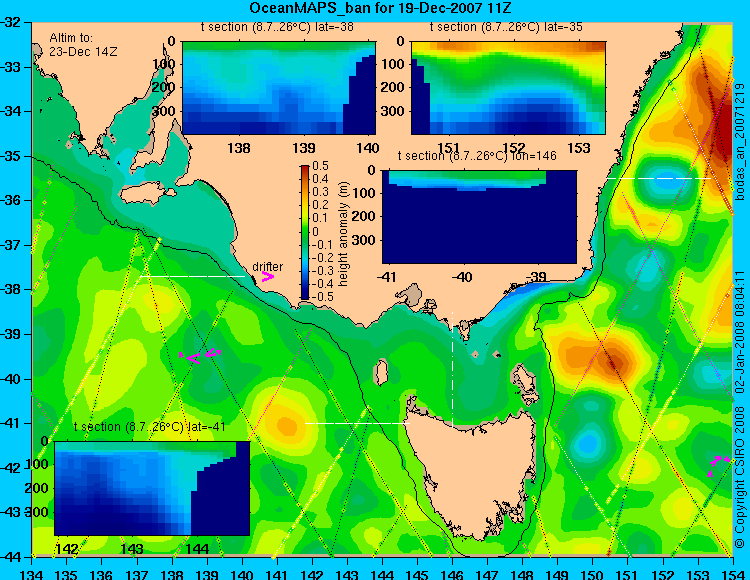Click the '02-Jan-2008 08:04:11' timestamp label
The width and height of the screenshot is (750, 580).
tap(740, 331)
